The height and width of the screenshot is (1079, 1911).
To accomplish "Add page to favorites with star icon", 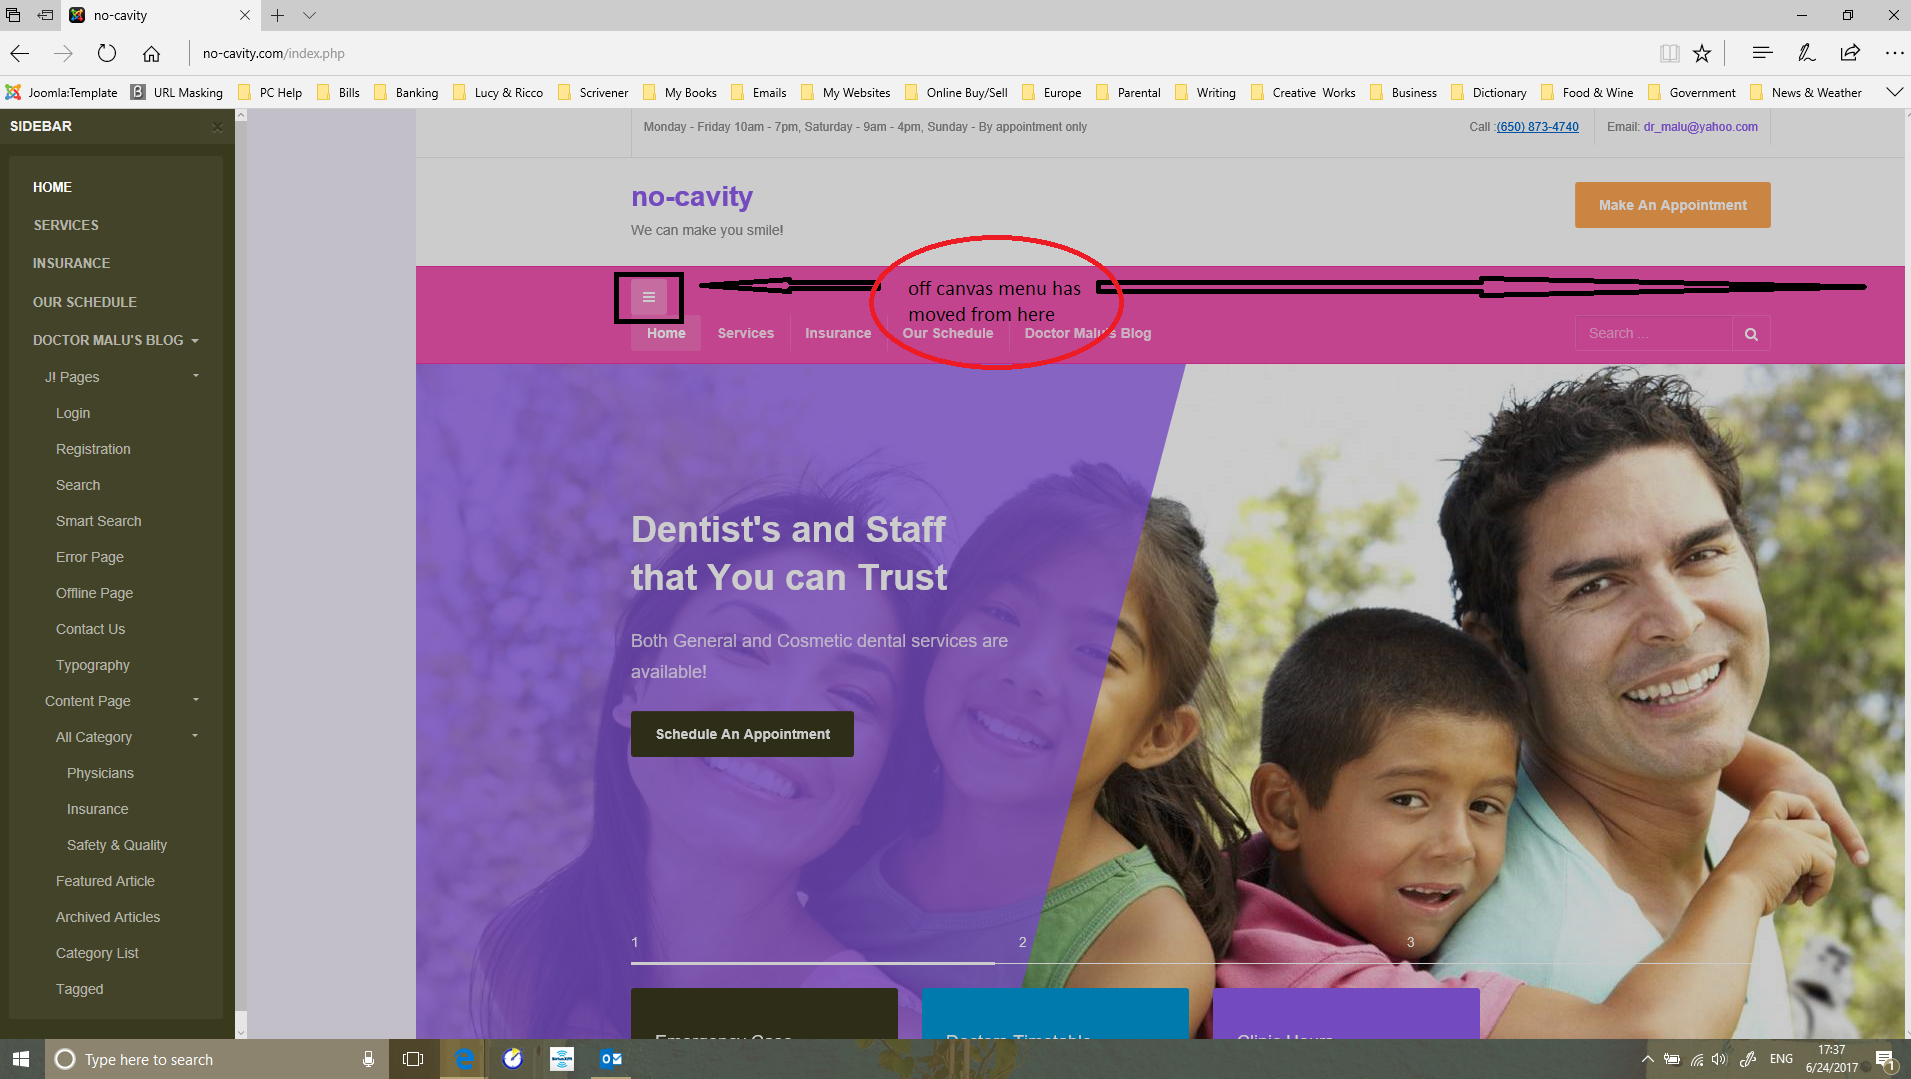I will (x=1701, y=53).
